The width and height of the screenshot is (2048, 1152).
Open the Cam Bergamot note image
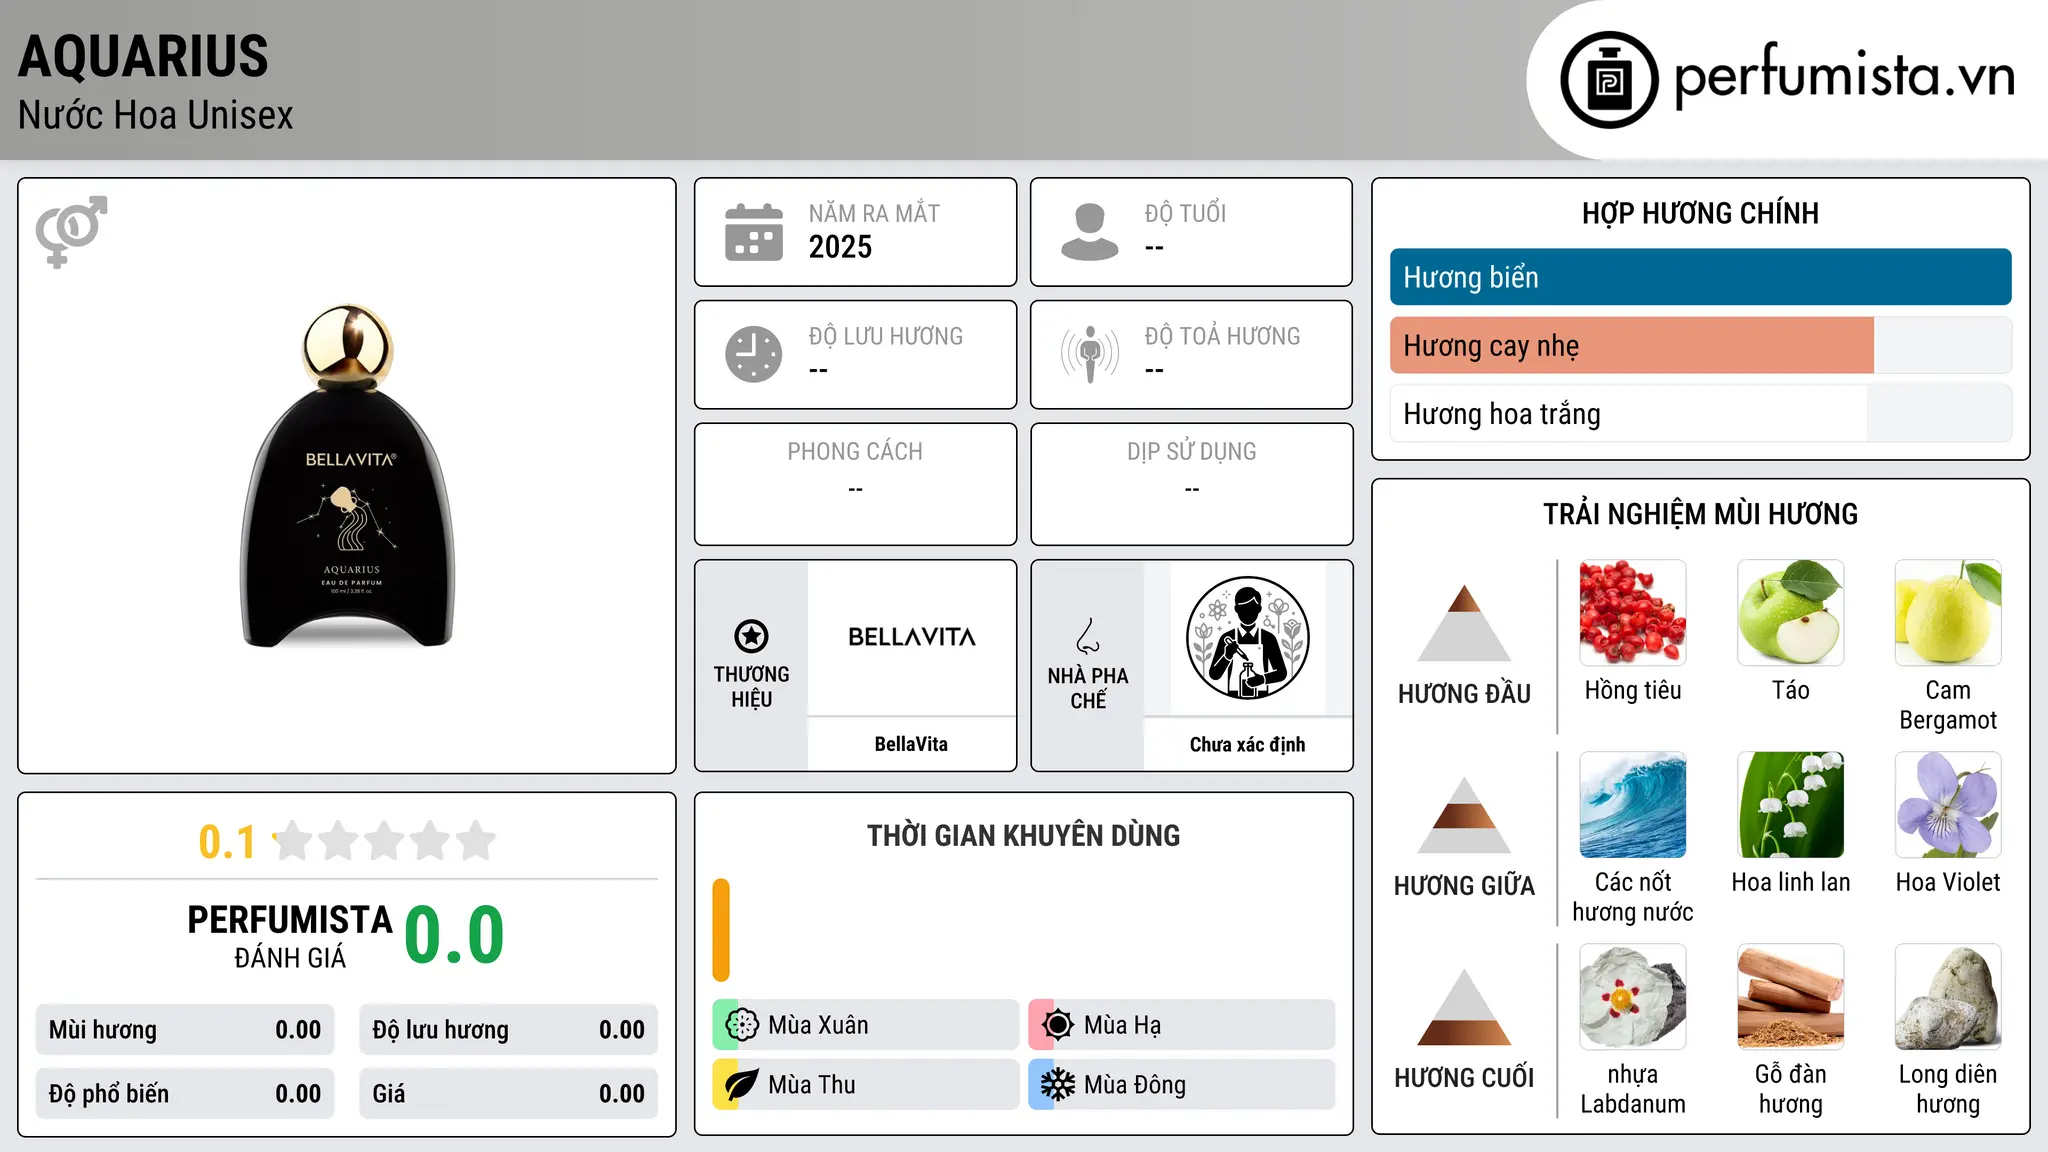coord(1948,612)
